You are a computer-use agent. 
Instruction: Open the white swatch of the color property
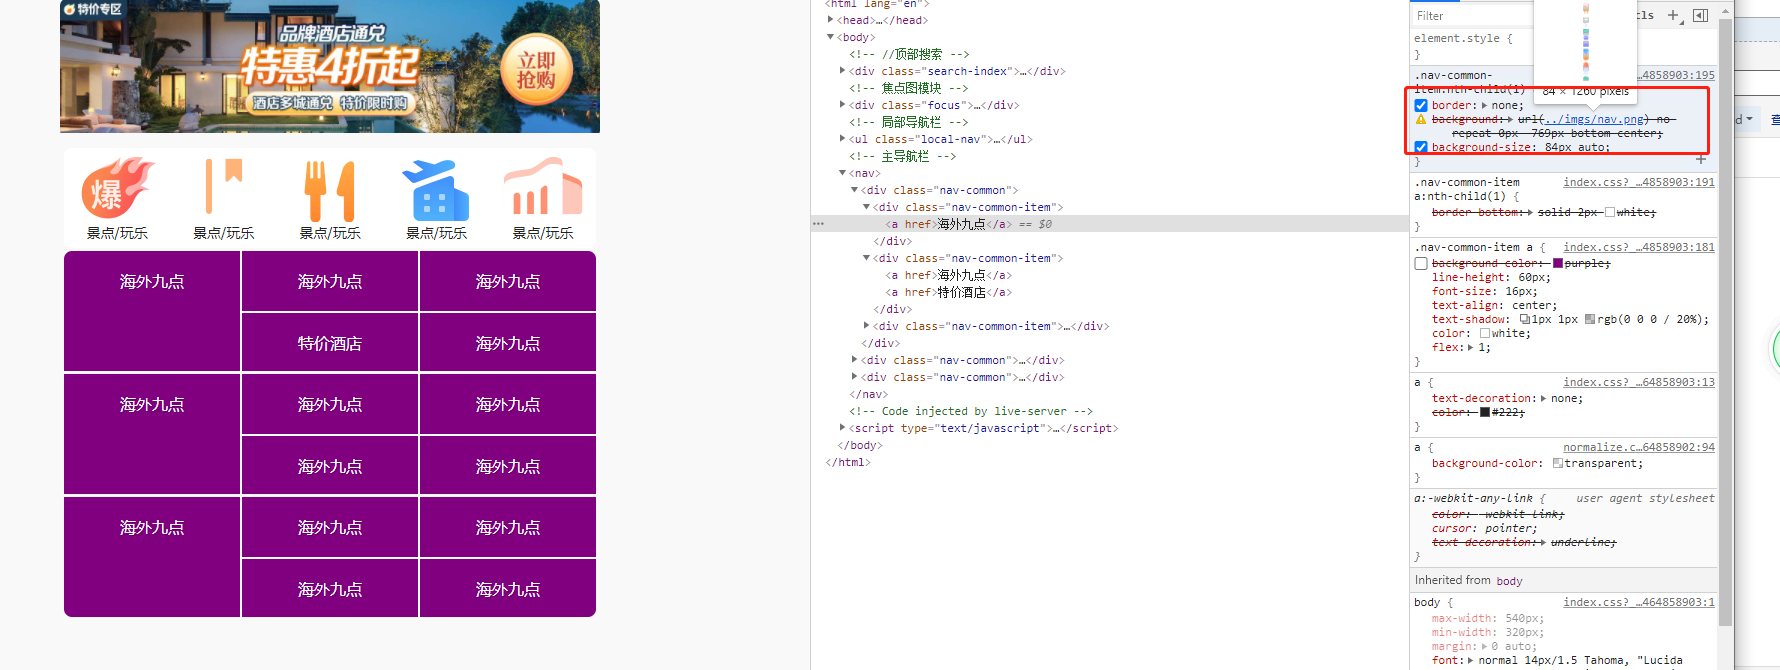tap(1485, 334)
